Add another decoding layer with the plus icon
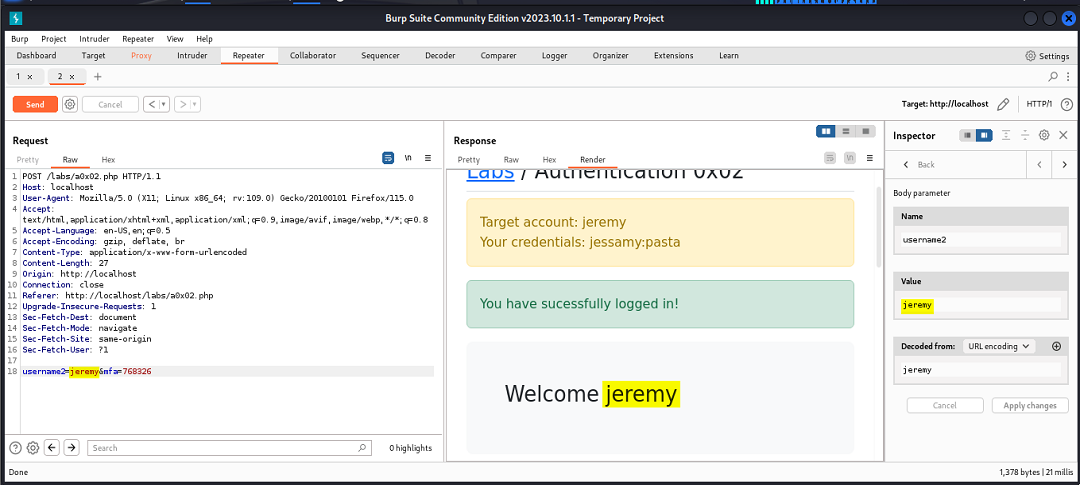 tap(1057, 346)
